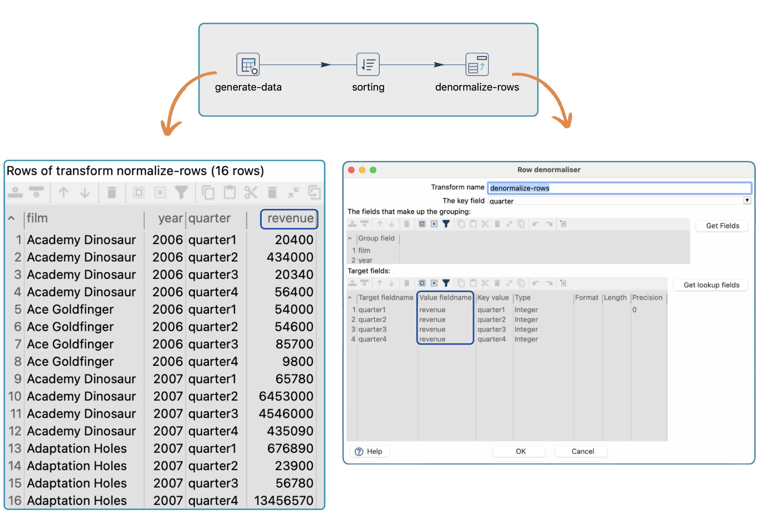761x521 pixels.
Task: Click clear selection icon in grouping fields toolbar
Action: tap(434, 224)
